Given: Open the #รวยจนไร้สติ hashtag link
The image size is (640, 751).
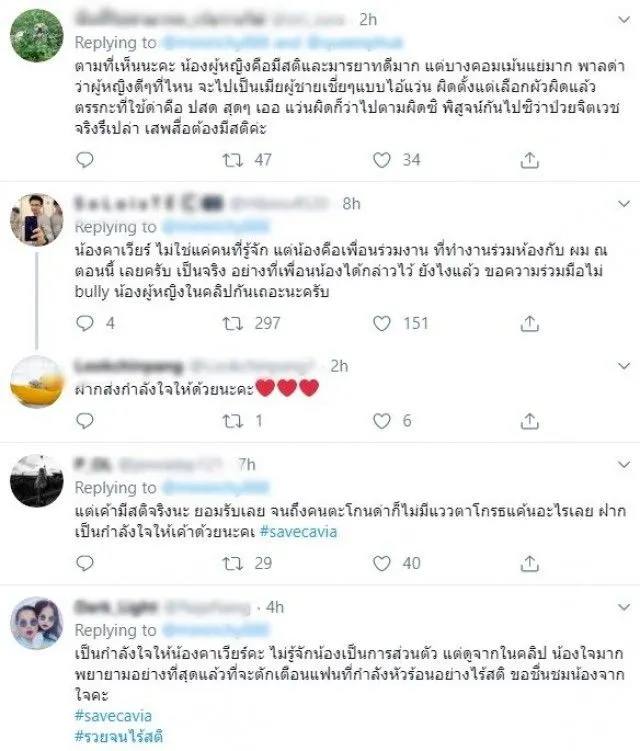Looking at the screenshot, I should click(x=119, y=736).
